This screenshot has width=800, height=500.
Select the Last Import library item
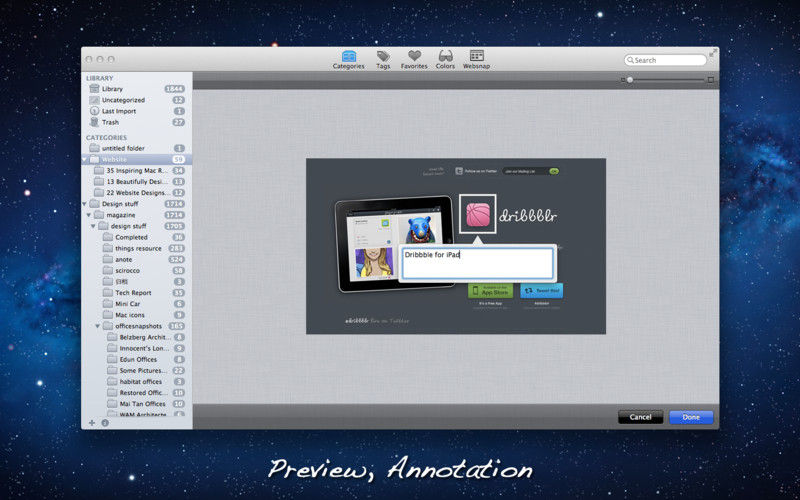point(118,111)
